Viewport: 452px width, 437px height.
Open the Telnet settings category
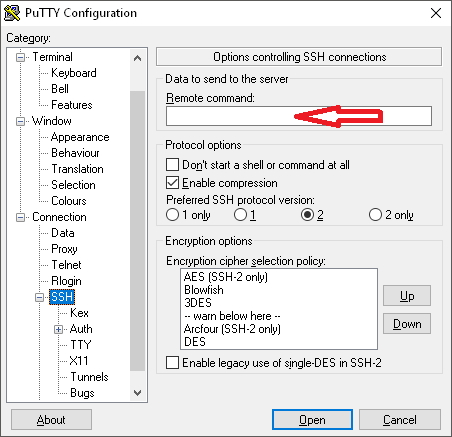pos(66,265)
